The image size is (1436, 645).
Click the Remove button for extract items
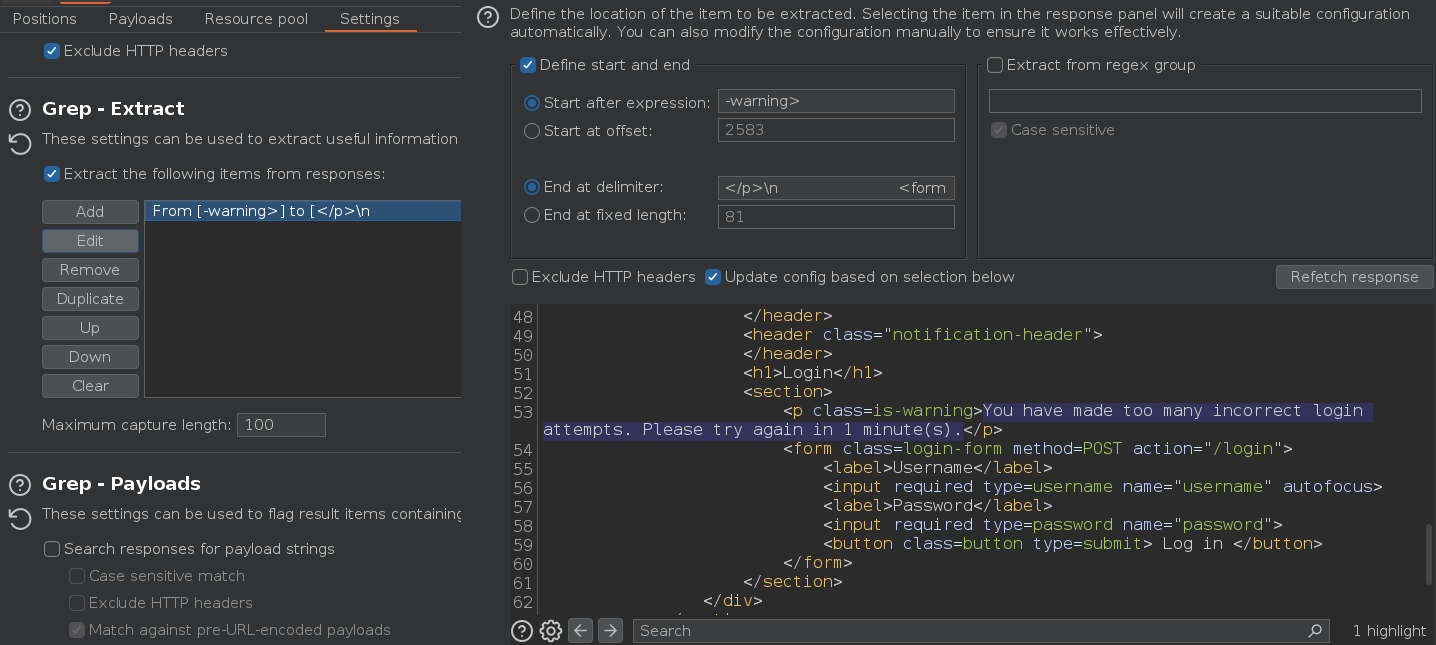pos(90,270)
